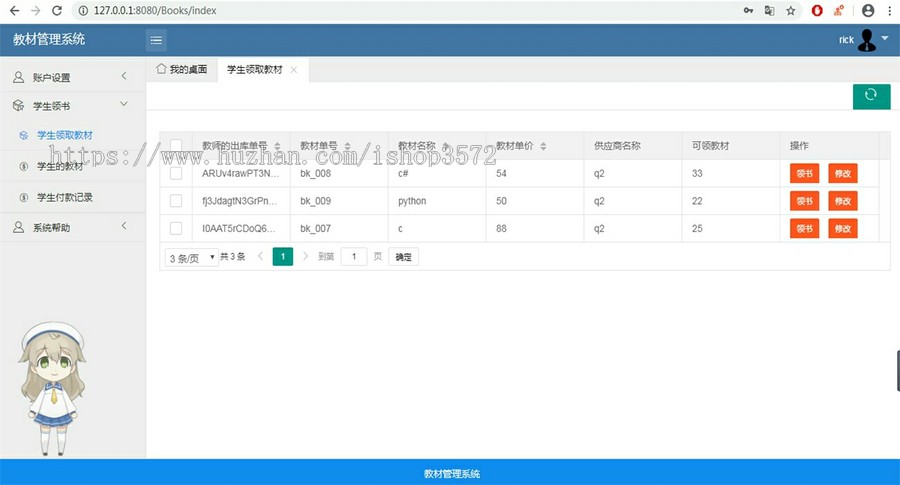Open browser profile avatar icon

868,10
